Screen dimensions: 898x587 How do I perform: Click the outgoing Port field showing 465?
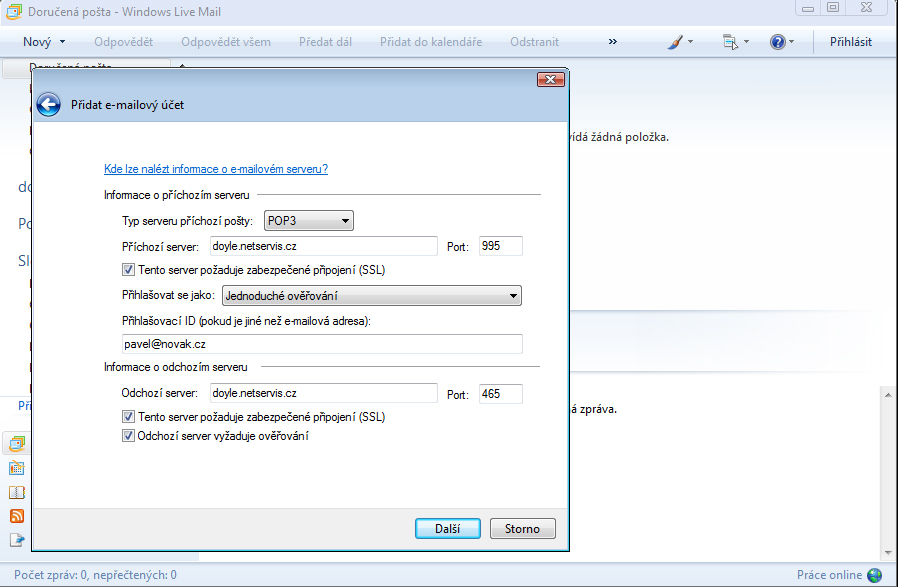tap(501, 393)
